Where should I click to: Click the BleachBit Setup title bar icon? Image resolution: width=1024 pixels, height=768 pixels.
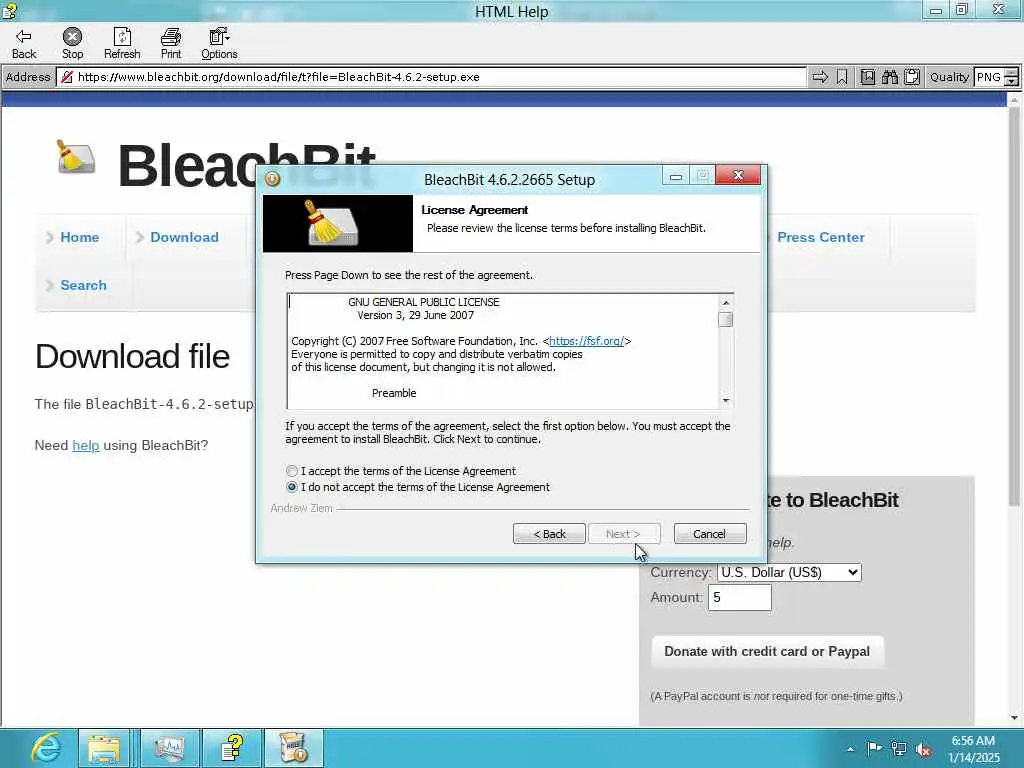click(272, 178)
